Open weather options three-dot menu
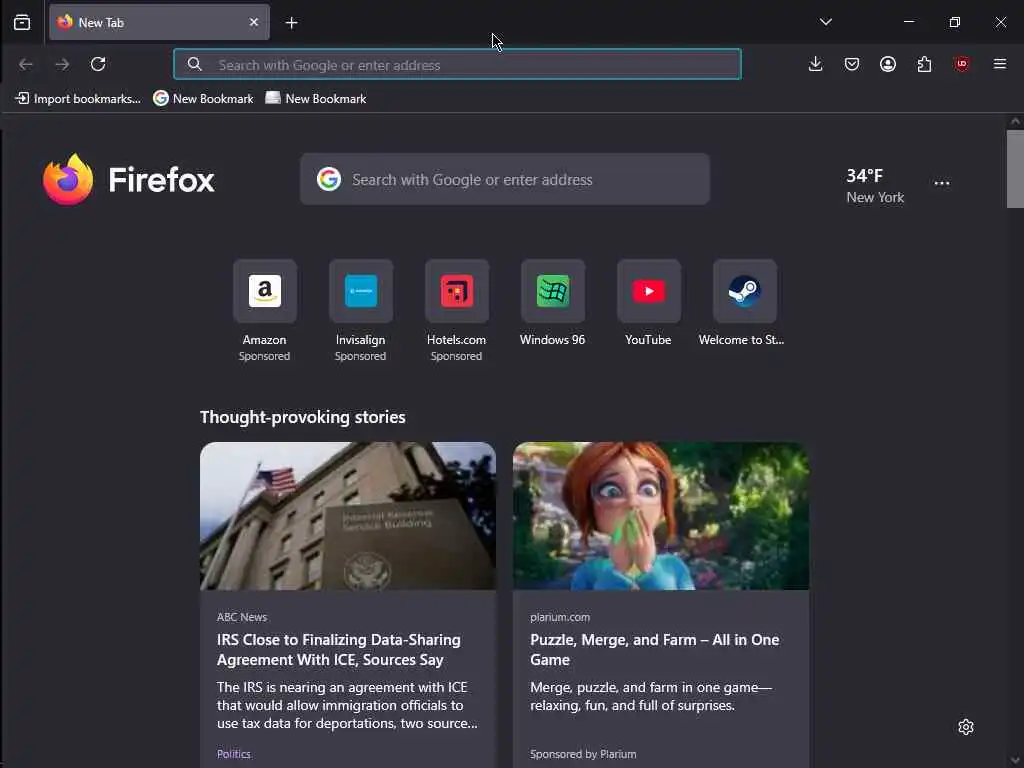Image resolution: width=1024 pixels, height=768 pixels. tap(942, 184)
